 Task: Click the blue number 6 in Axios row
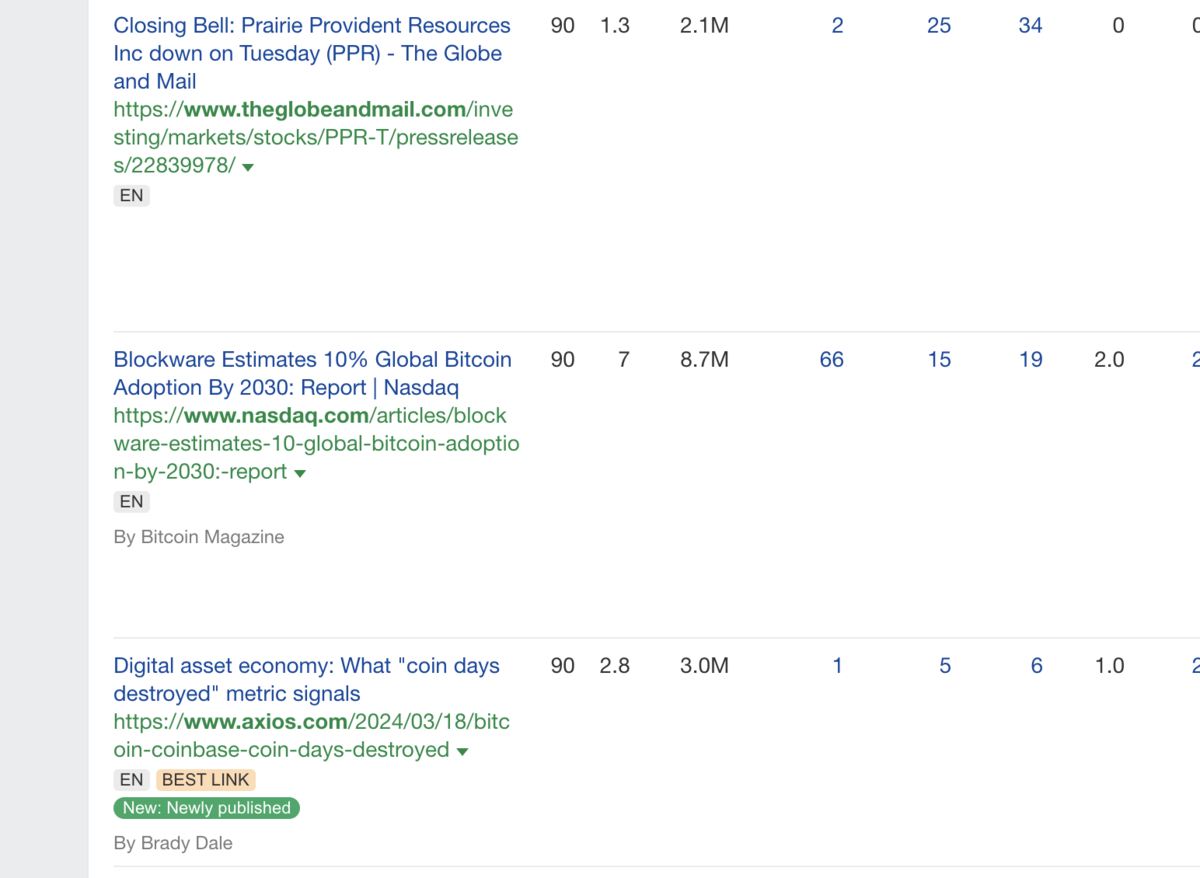pyautogui.click(x=1036, y=666)
